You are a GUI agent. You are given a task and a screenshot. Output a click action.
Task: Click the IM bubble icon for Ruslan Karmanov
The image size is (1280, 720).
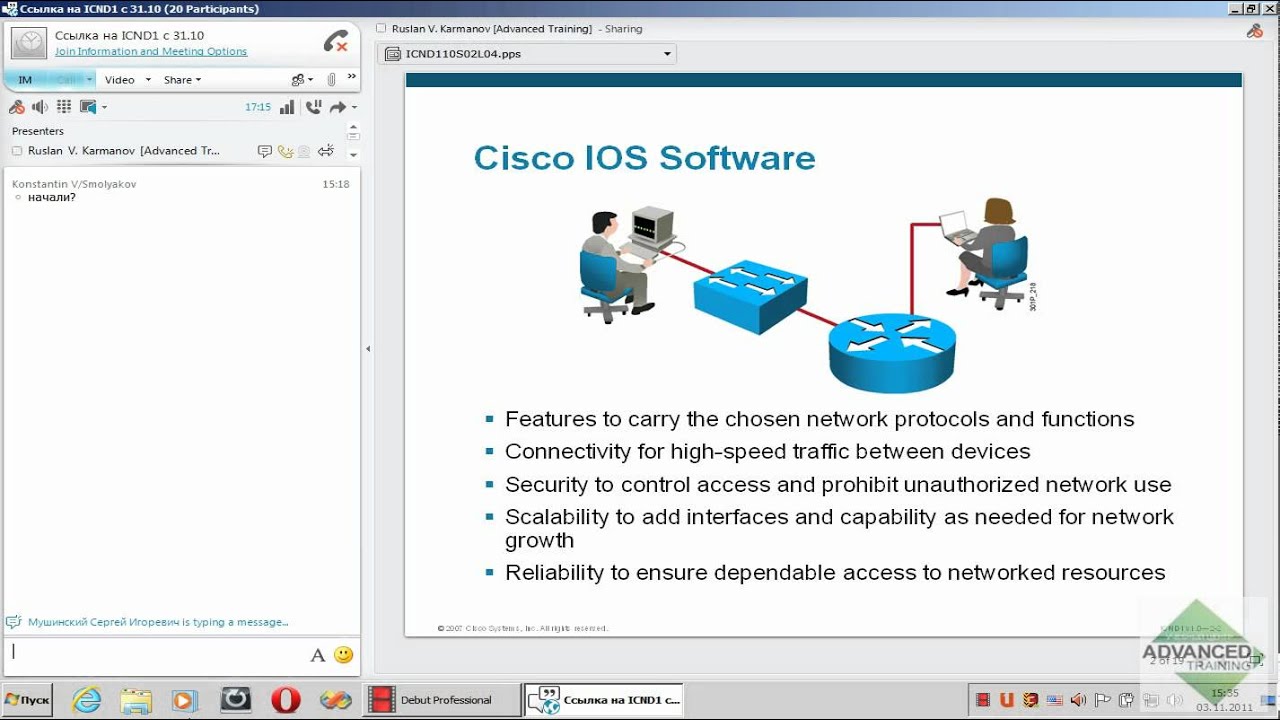coord(265,151)
